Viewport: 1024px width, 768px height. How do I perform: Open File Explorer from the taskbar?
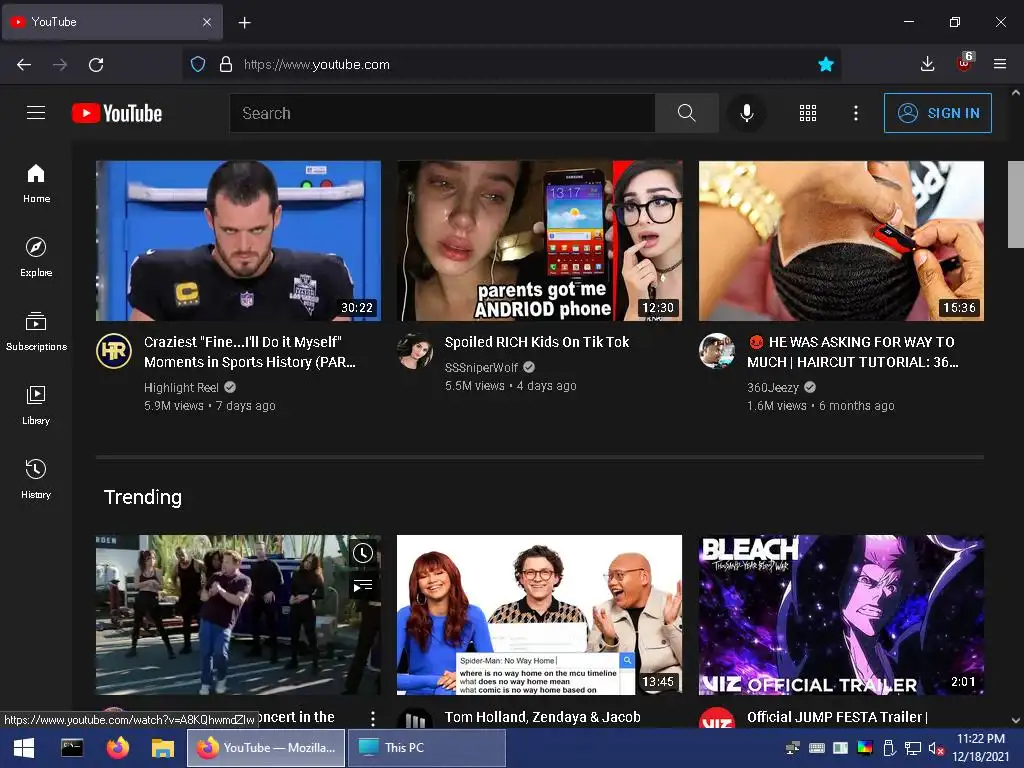tap(163, 748)
